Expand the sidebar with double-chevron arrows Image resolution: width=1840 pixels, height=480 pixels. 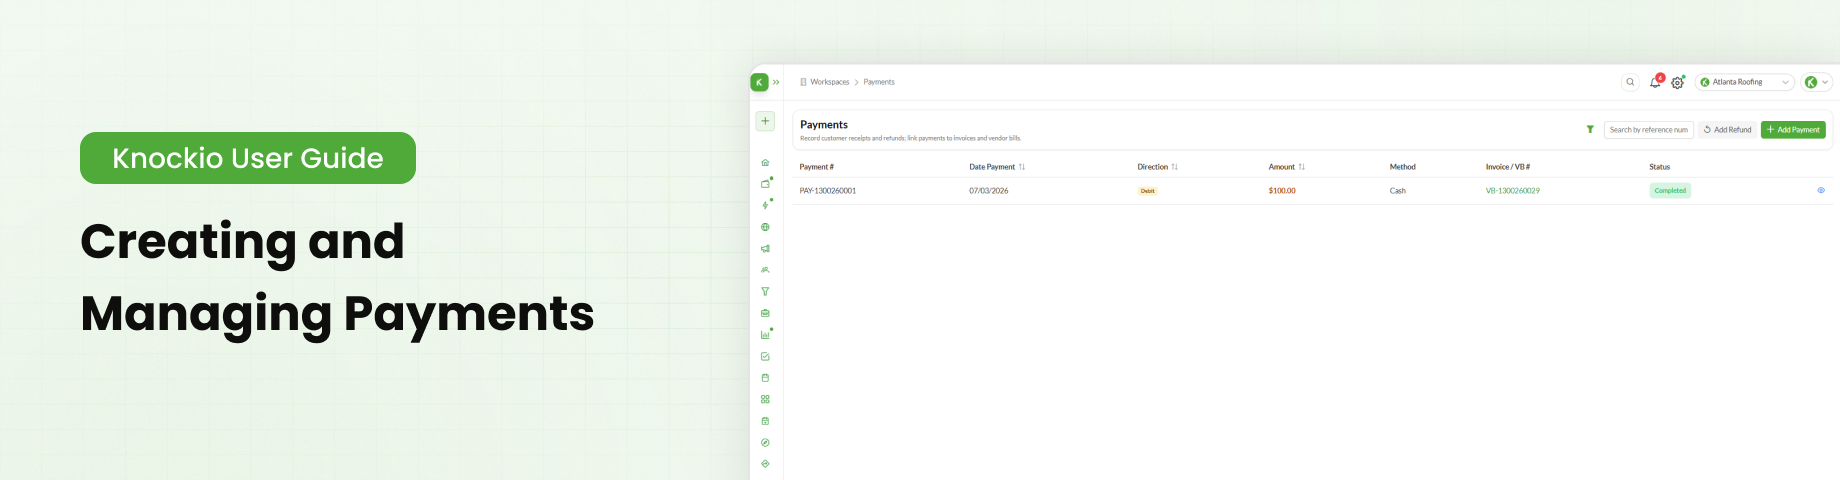776,82
